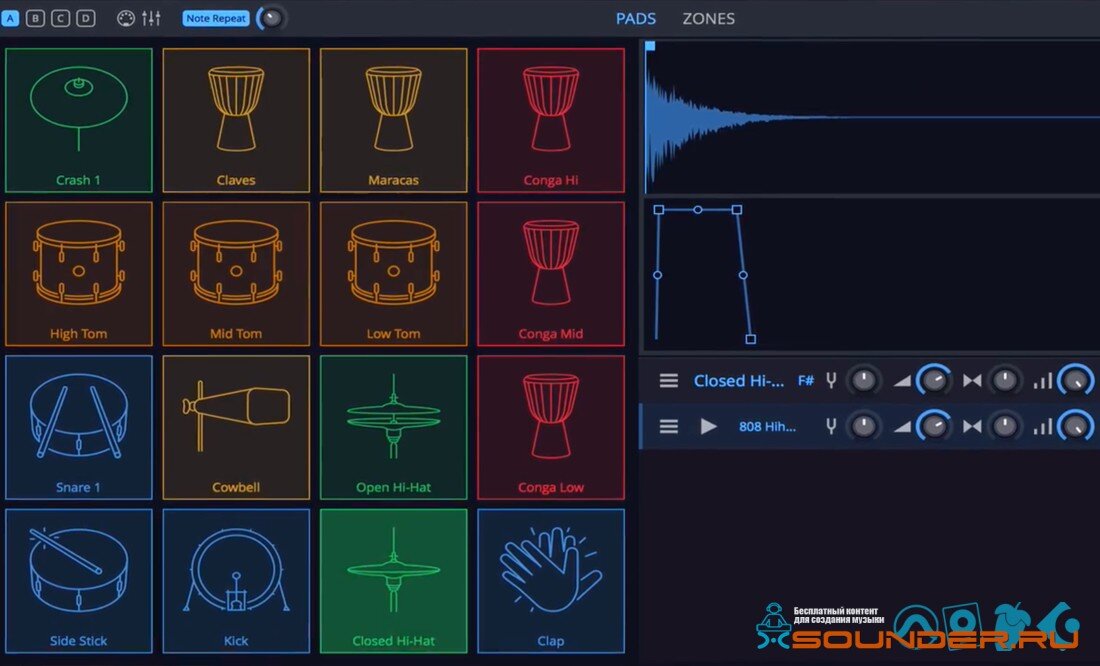
Task: Click volume knob in 808 Hih row
Action: 934,426
